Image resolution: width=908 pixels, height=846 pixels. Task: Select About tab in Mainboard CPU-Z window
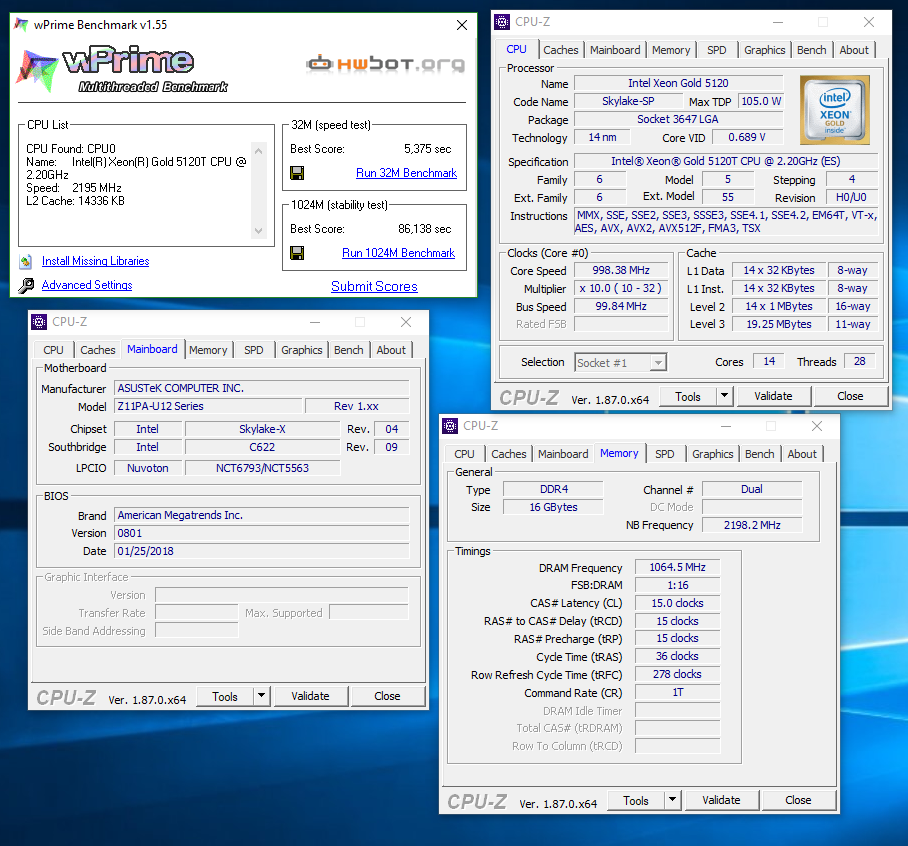click(391, 350)
